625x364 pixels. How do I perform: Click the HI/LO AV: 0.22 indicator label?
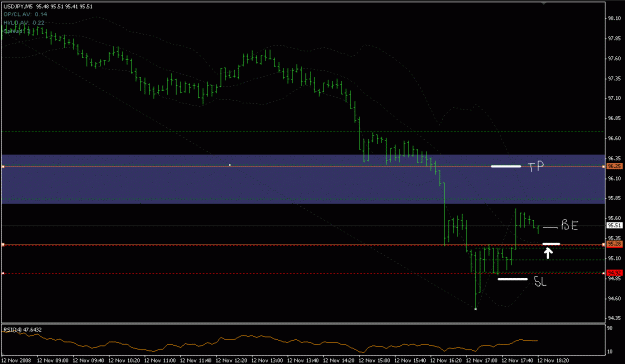tap(24, 23)
